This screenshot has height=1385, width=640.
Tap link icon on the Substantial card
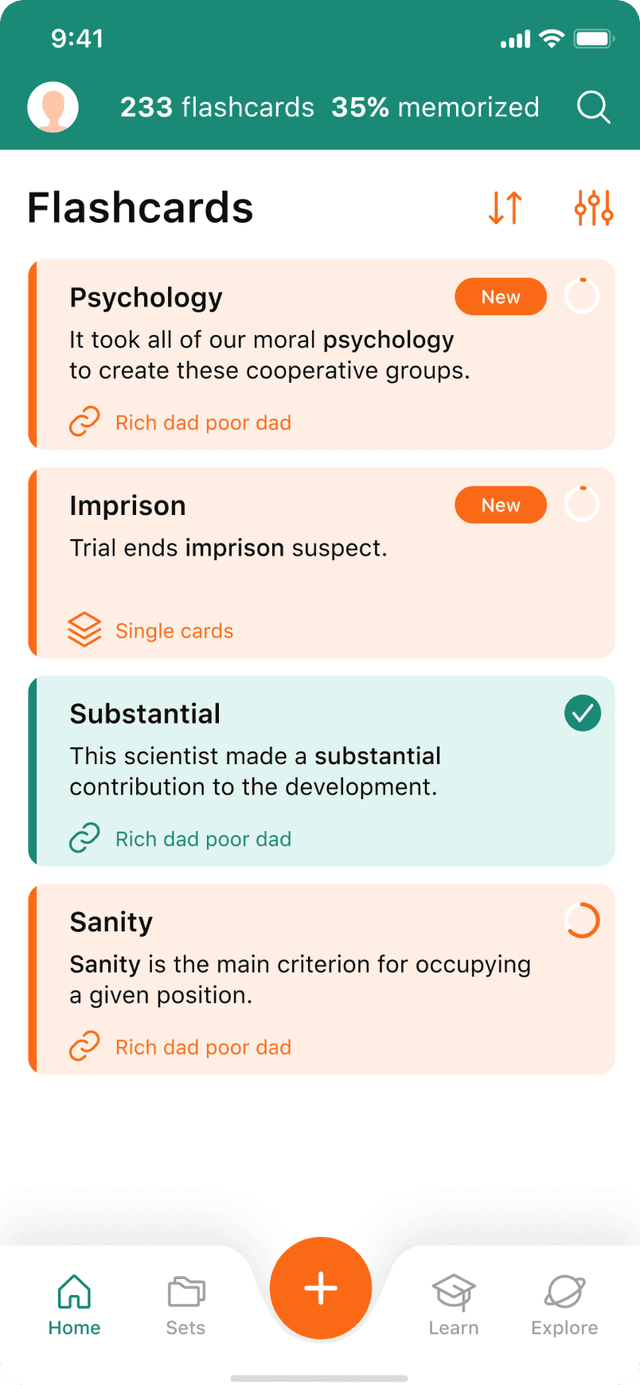coord(84,839)
